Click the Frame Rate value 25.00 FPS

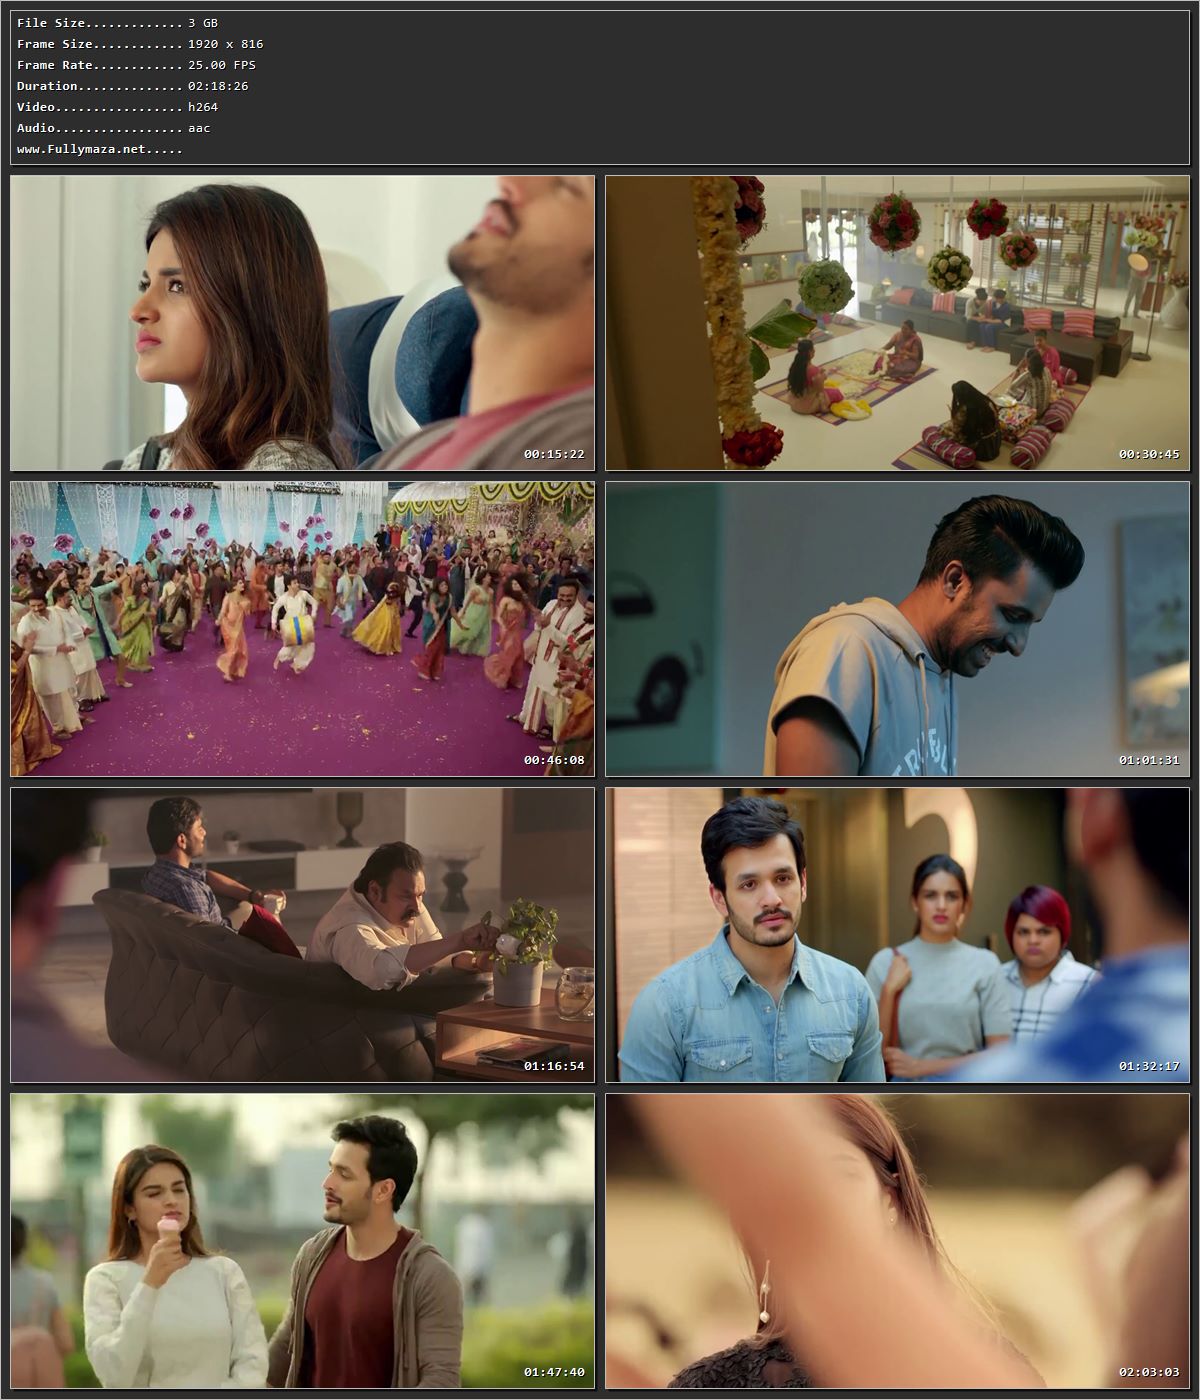pos(222,65)
